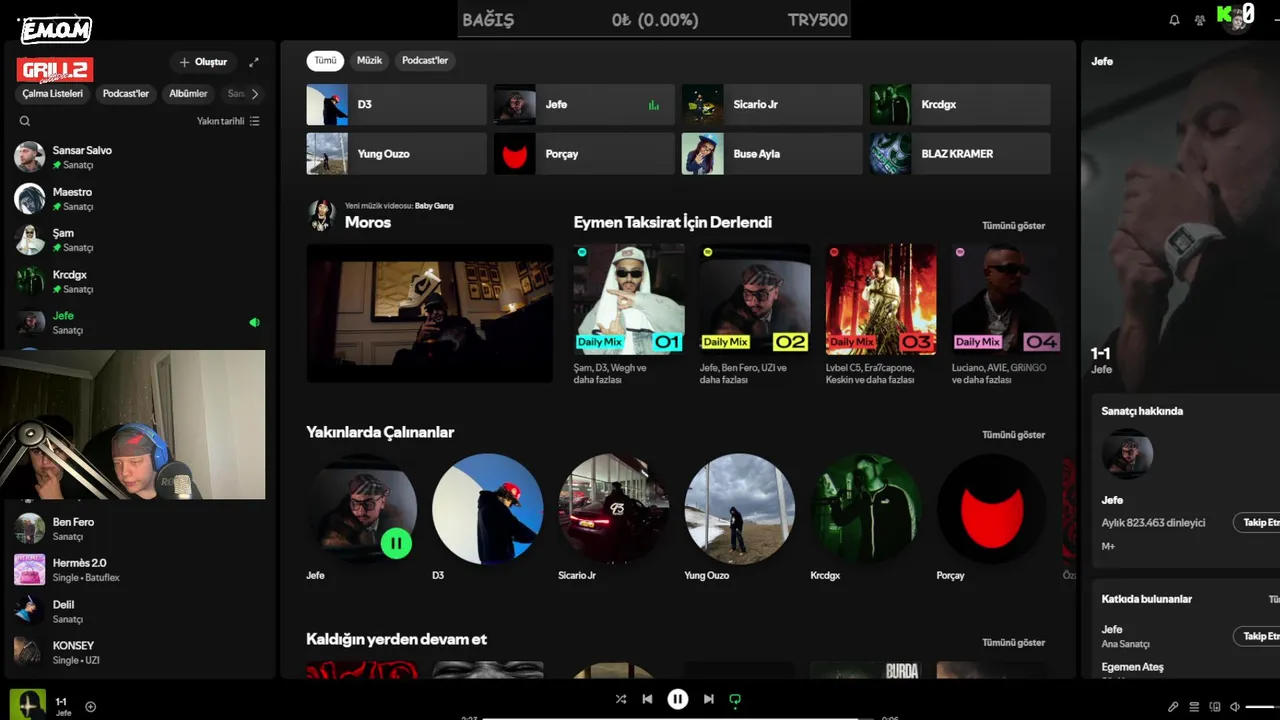
Task: Open the Porçay shortcut tile
Action: 584,154
